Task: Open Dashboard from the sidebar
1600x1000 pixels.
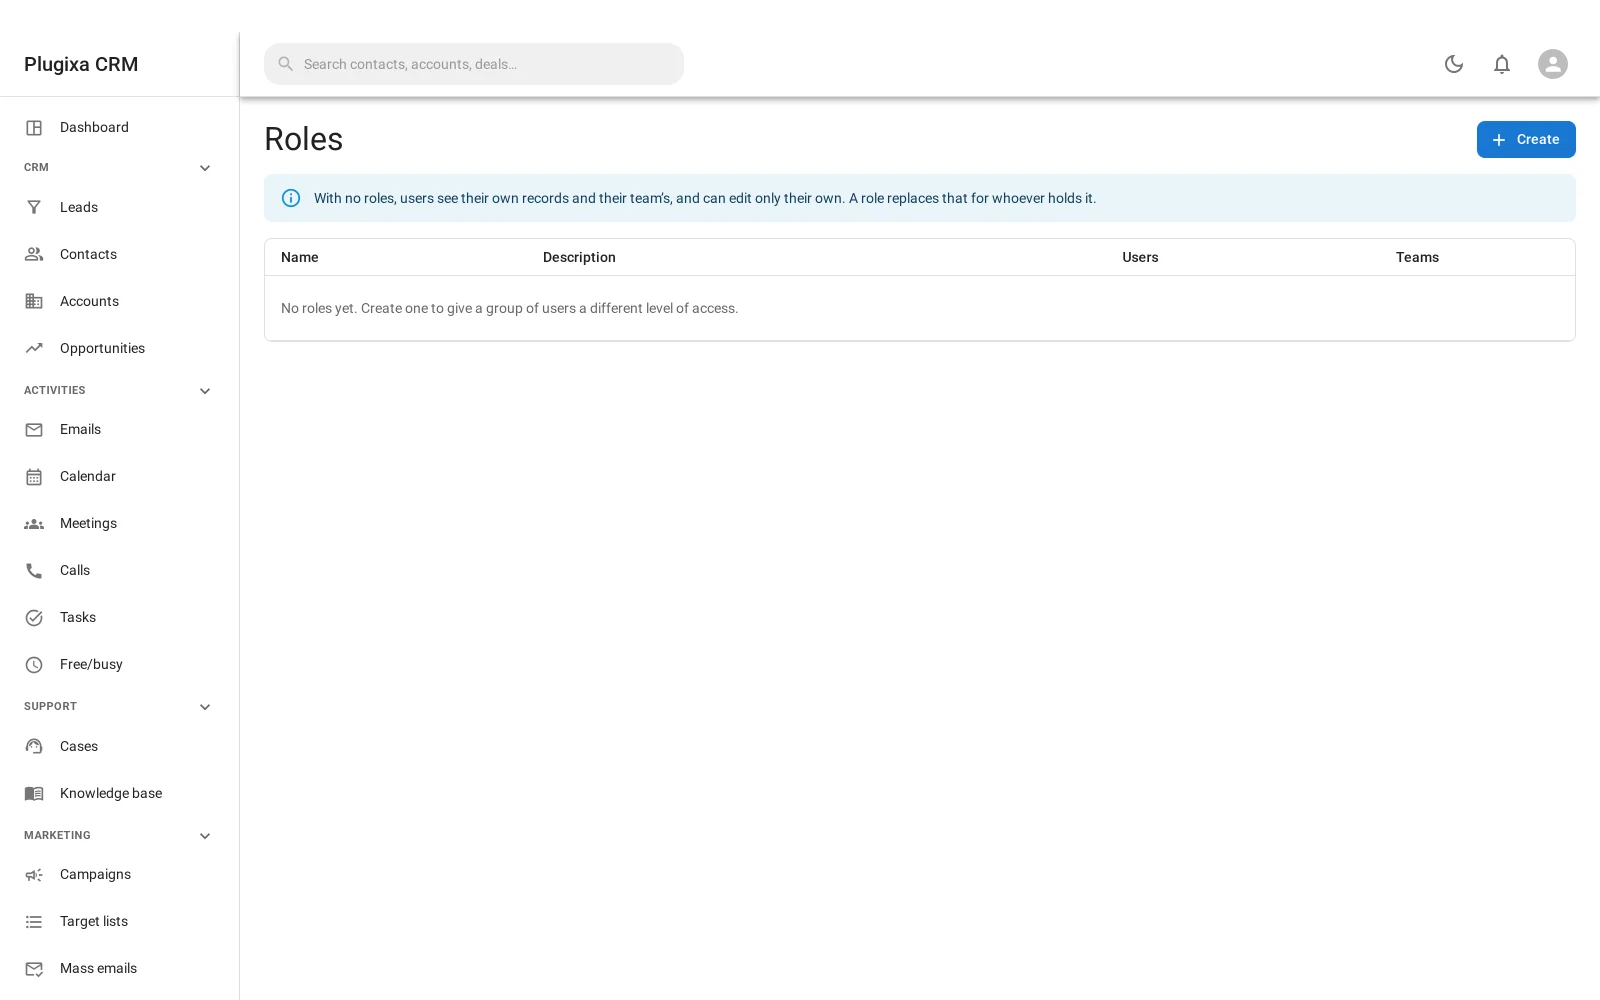Action: point(119,128)
